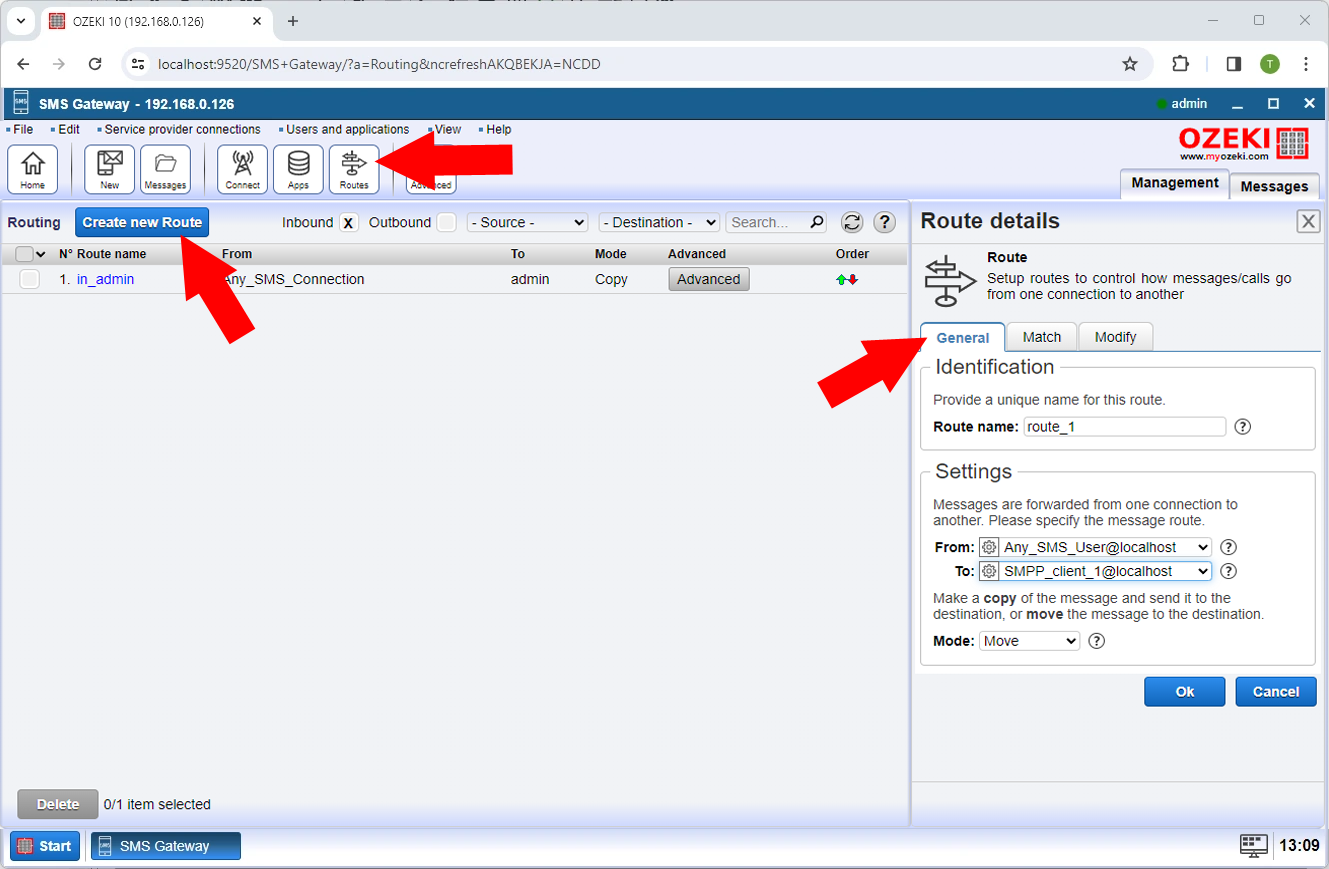1329x869 pixels.
Task: Open the browser tab search dropdown
Action: (20, 21)
